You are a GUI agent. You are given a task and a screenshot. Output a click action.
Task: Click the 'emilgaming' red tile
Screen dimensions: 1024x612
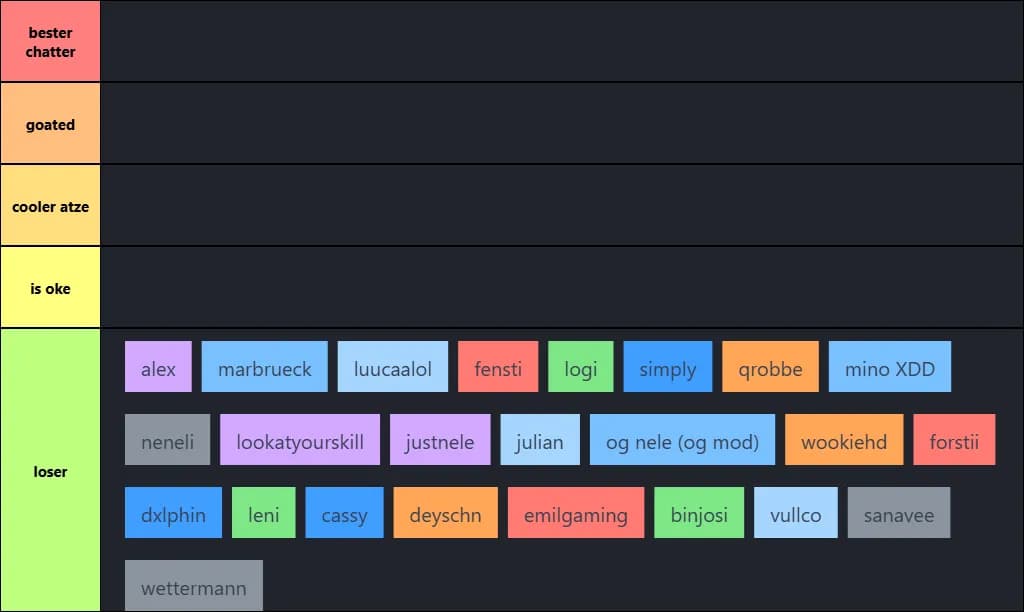coord(576,513)
